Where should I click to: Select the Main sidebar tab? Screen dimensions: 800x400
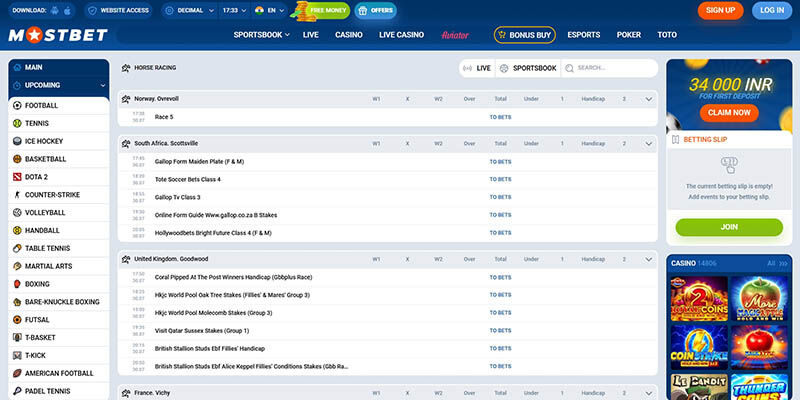pyautogui.click(x=59, y=67)
